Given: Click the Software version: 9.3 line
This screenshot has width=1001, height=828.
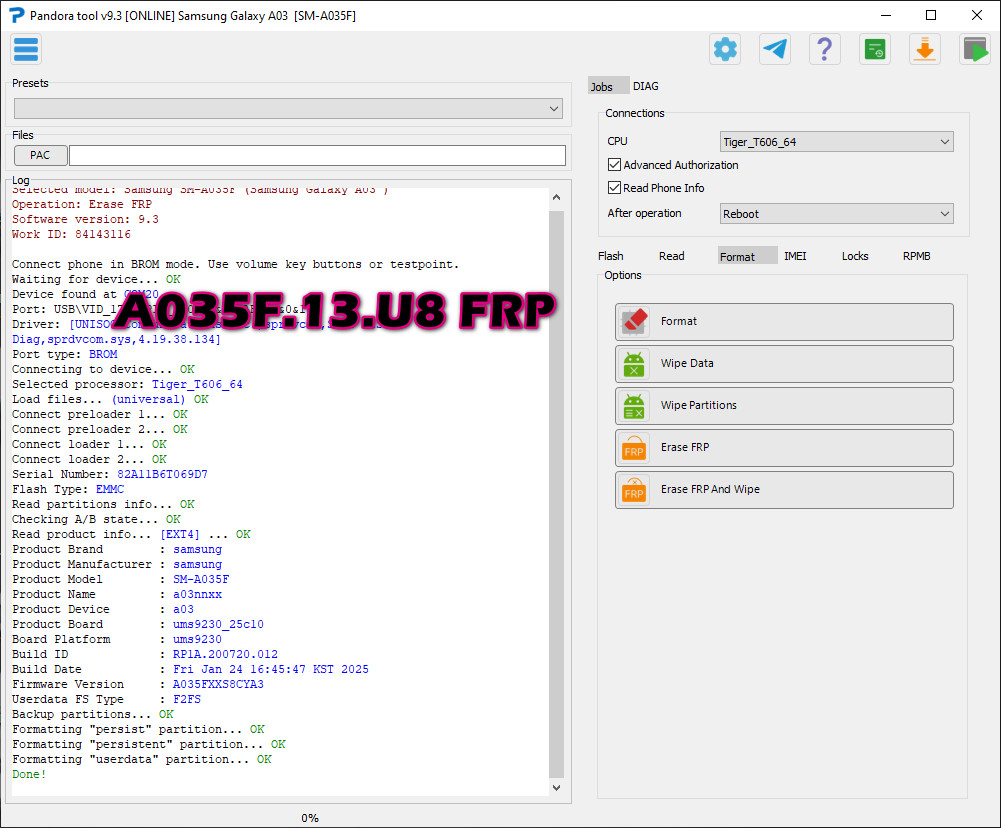Looking at the screenshot, I should tap(86, 220).
